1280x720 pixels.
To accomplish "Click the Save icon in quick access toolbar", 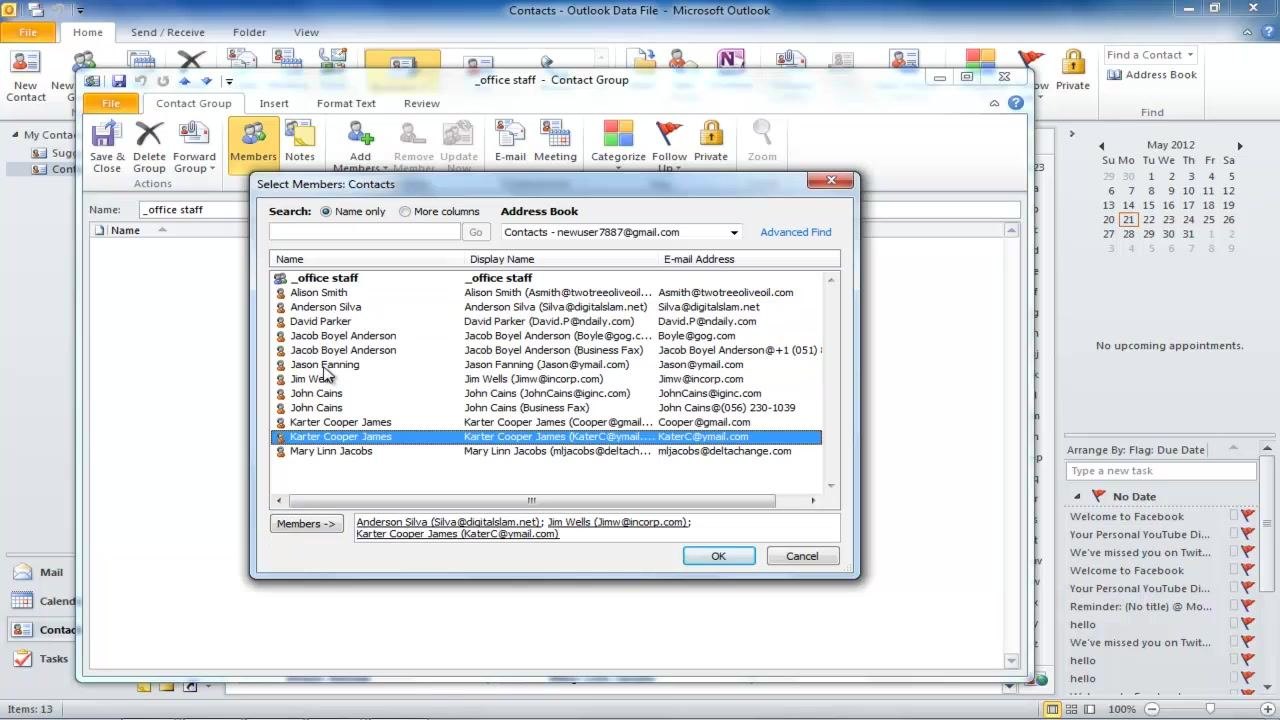I will click(x=119, y=81).
